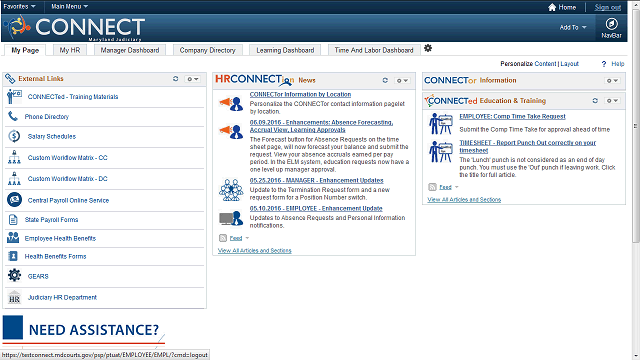Open the 05.25.2016 MANAGER Enhancement Updates link
This screenshot has height=360, width=640.
pos(316,180)
